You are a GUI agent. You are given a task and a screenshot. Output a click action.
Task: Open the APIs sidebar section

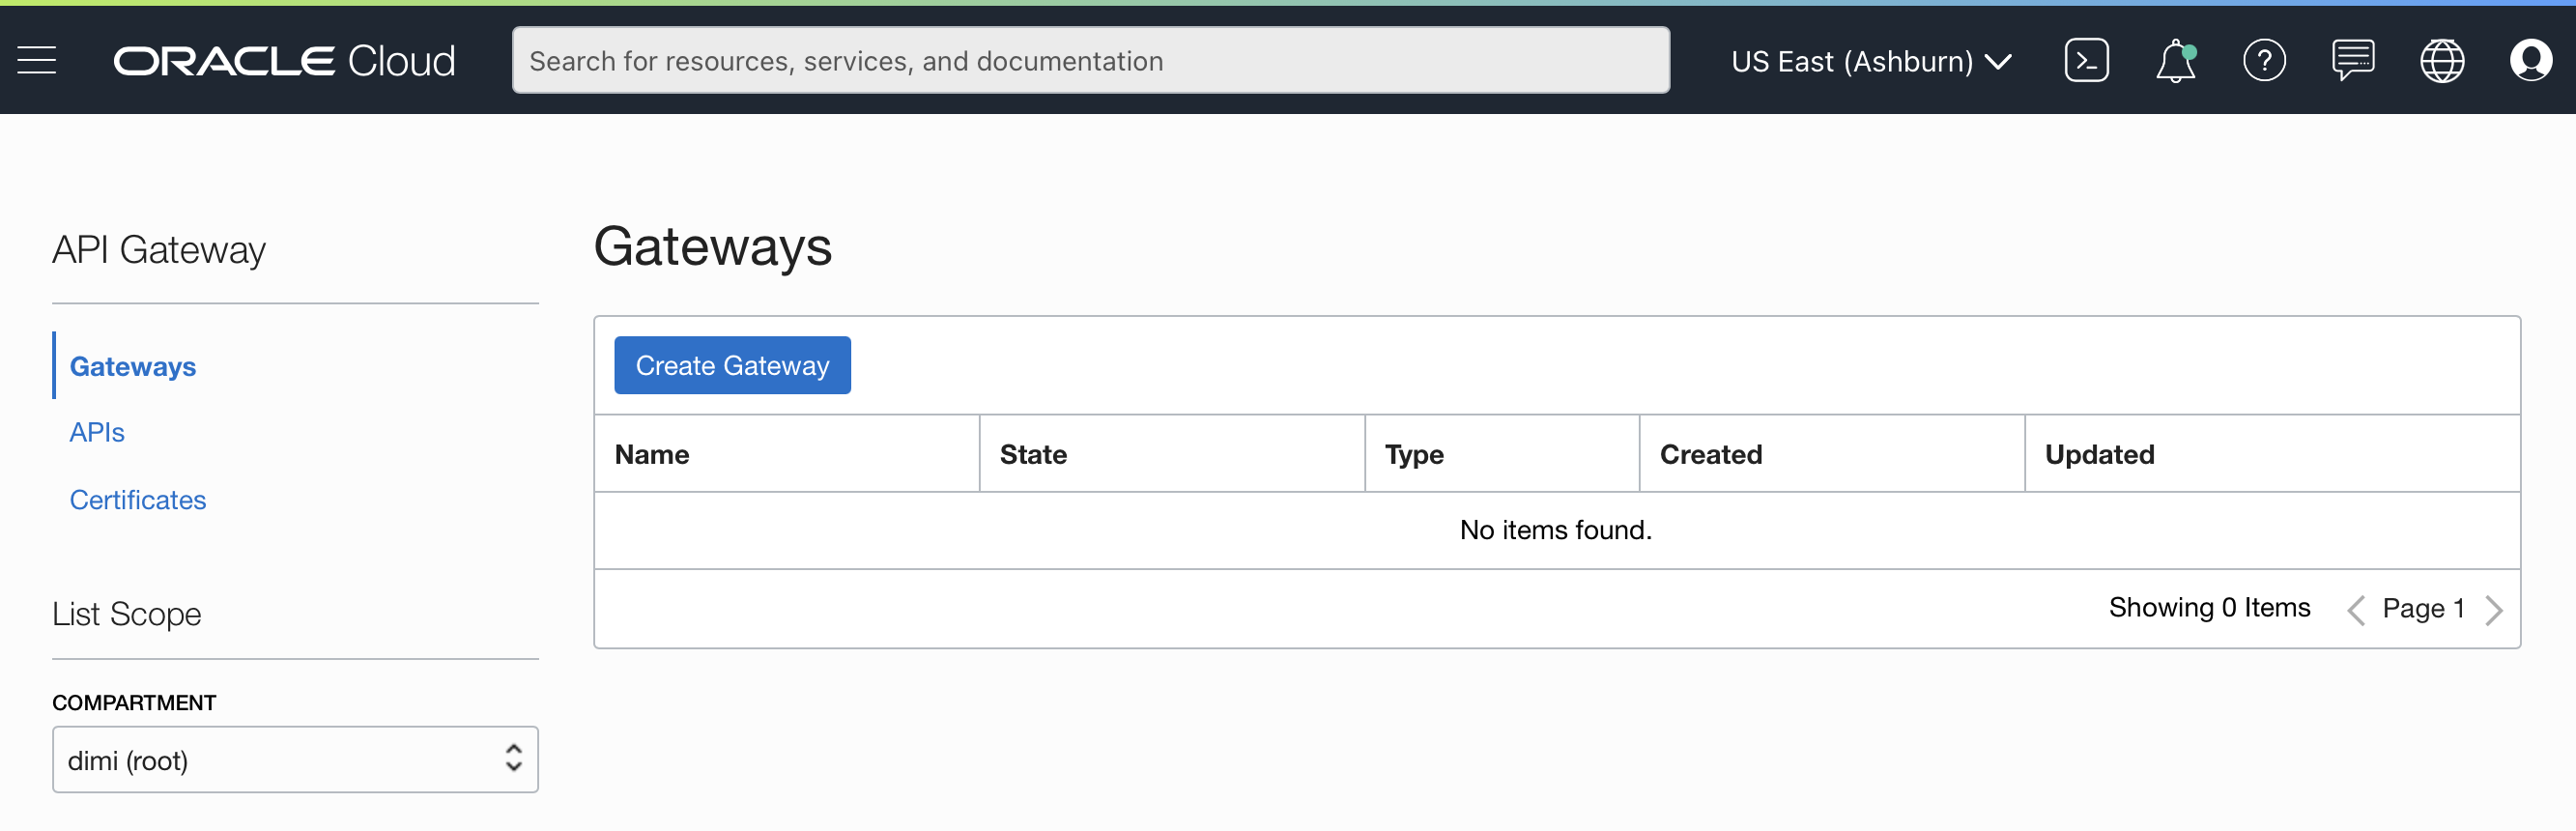(97, 433)
